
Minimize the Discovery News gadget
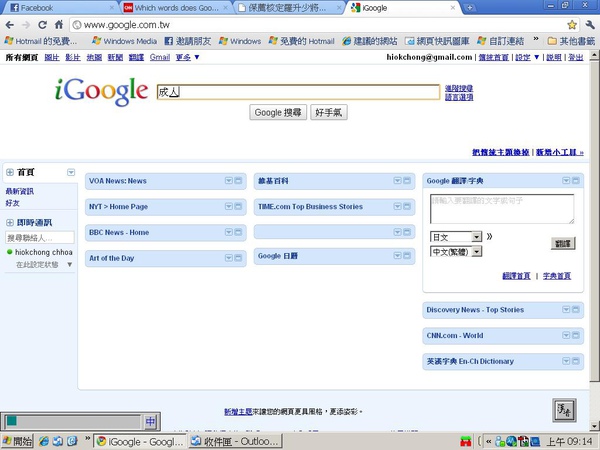[x=576, y=310]
